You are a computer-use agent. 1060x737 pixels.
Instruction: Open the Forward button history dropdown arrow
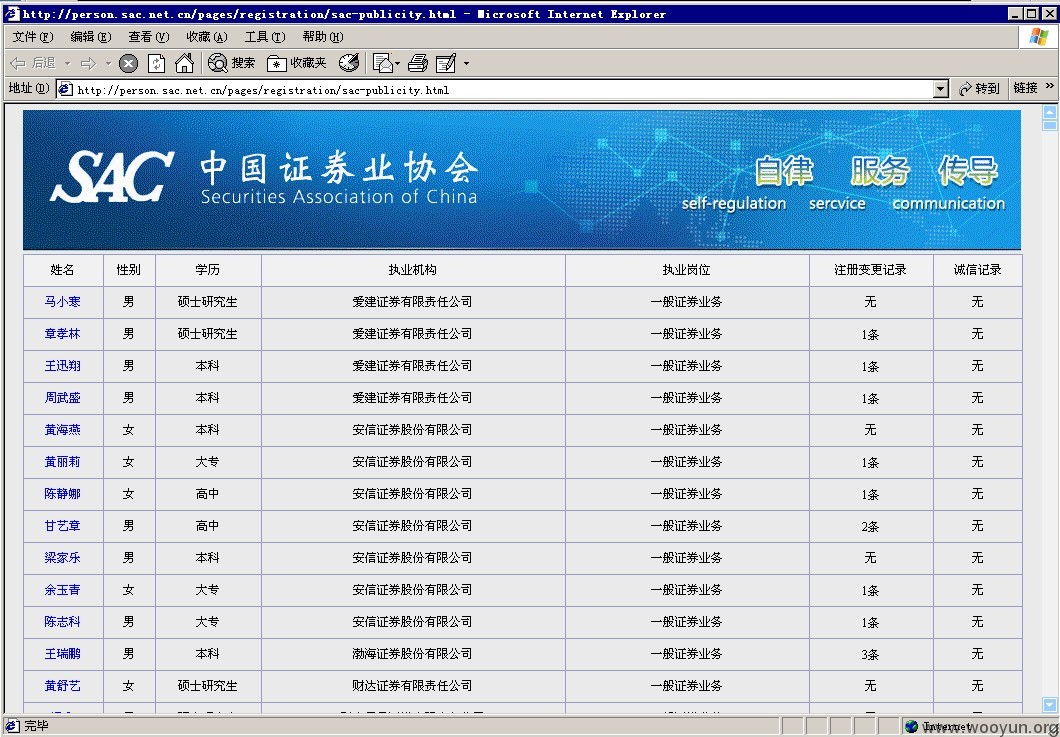pyautogui.click(x=108, y=64)
